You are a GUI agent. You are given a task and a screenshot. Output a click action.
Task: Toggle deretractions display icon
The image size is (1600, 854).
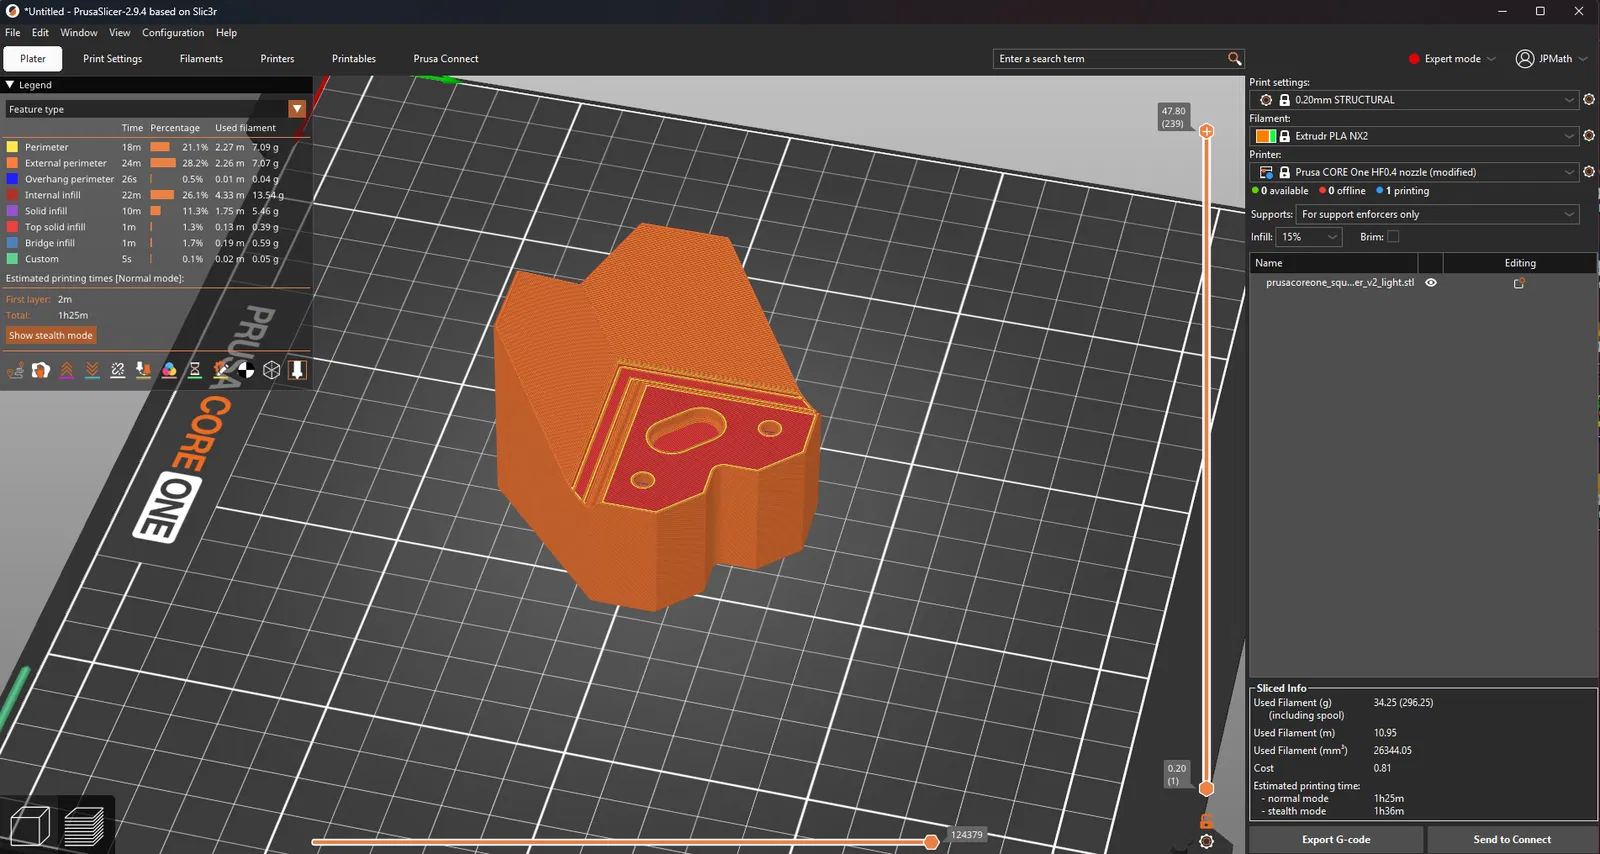pos(92,370)
